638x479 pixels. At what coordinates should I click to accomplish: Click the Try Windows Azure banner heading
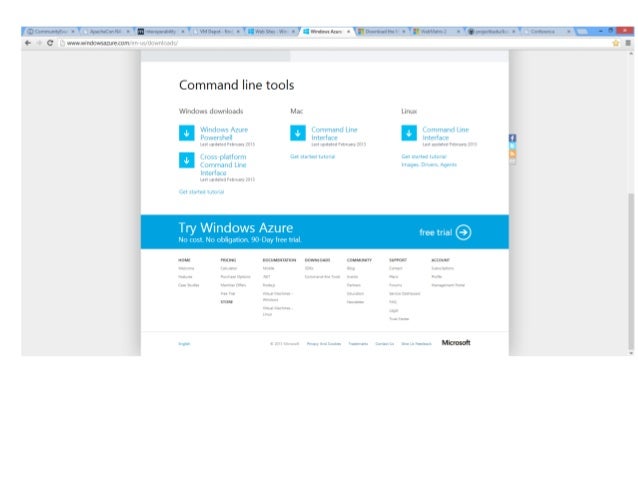click(236, 227)
